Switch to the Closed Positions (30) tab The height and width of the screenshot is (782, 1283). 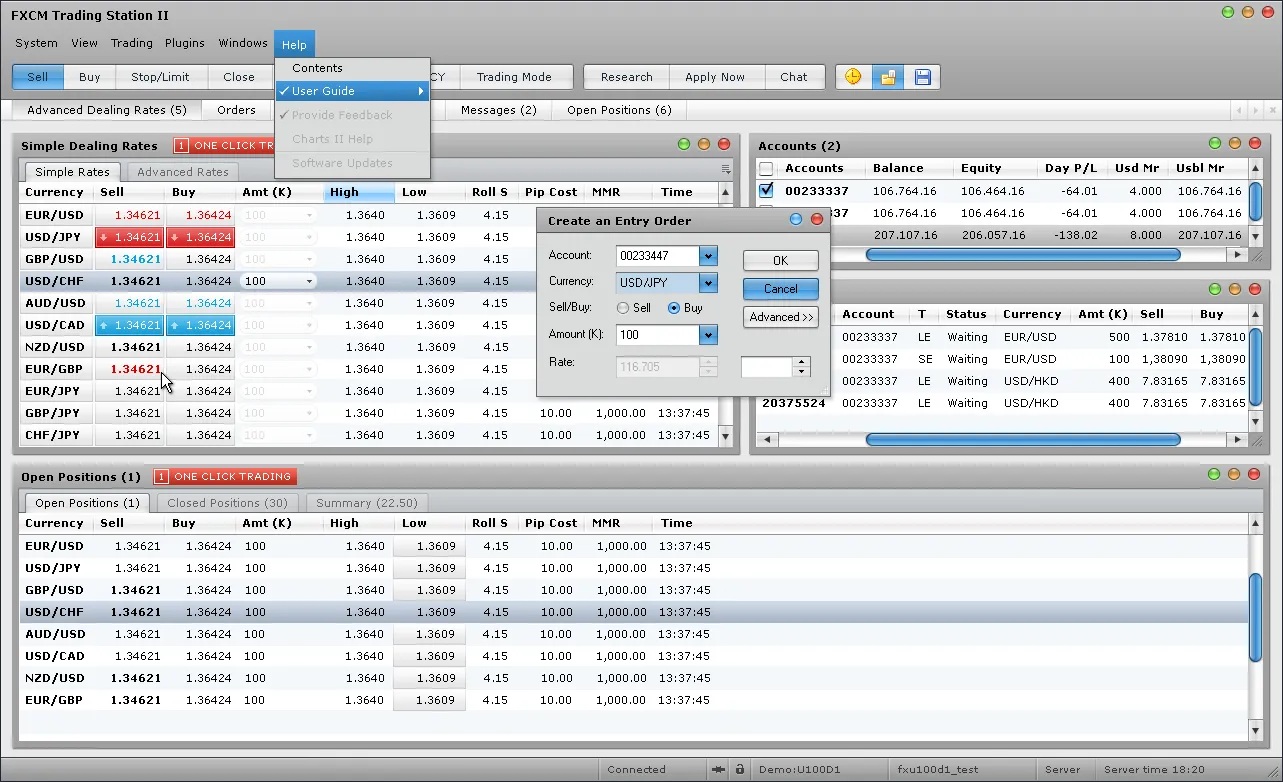click(227, 503)
